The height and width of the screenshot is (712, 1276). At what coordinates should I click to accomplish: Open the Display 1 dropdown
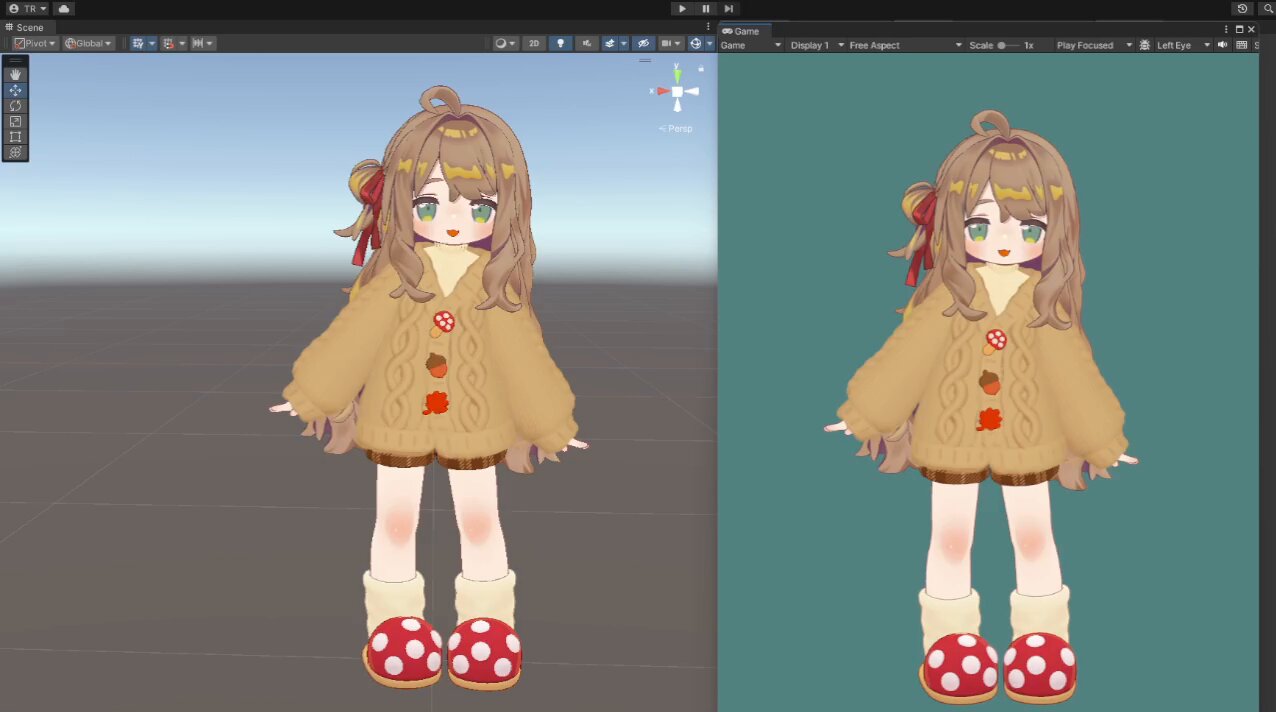tap(817, 45)
